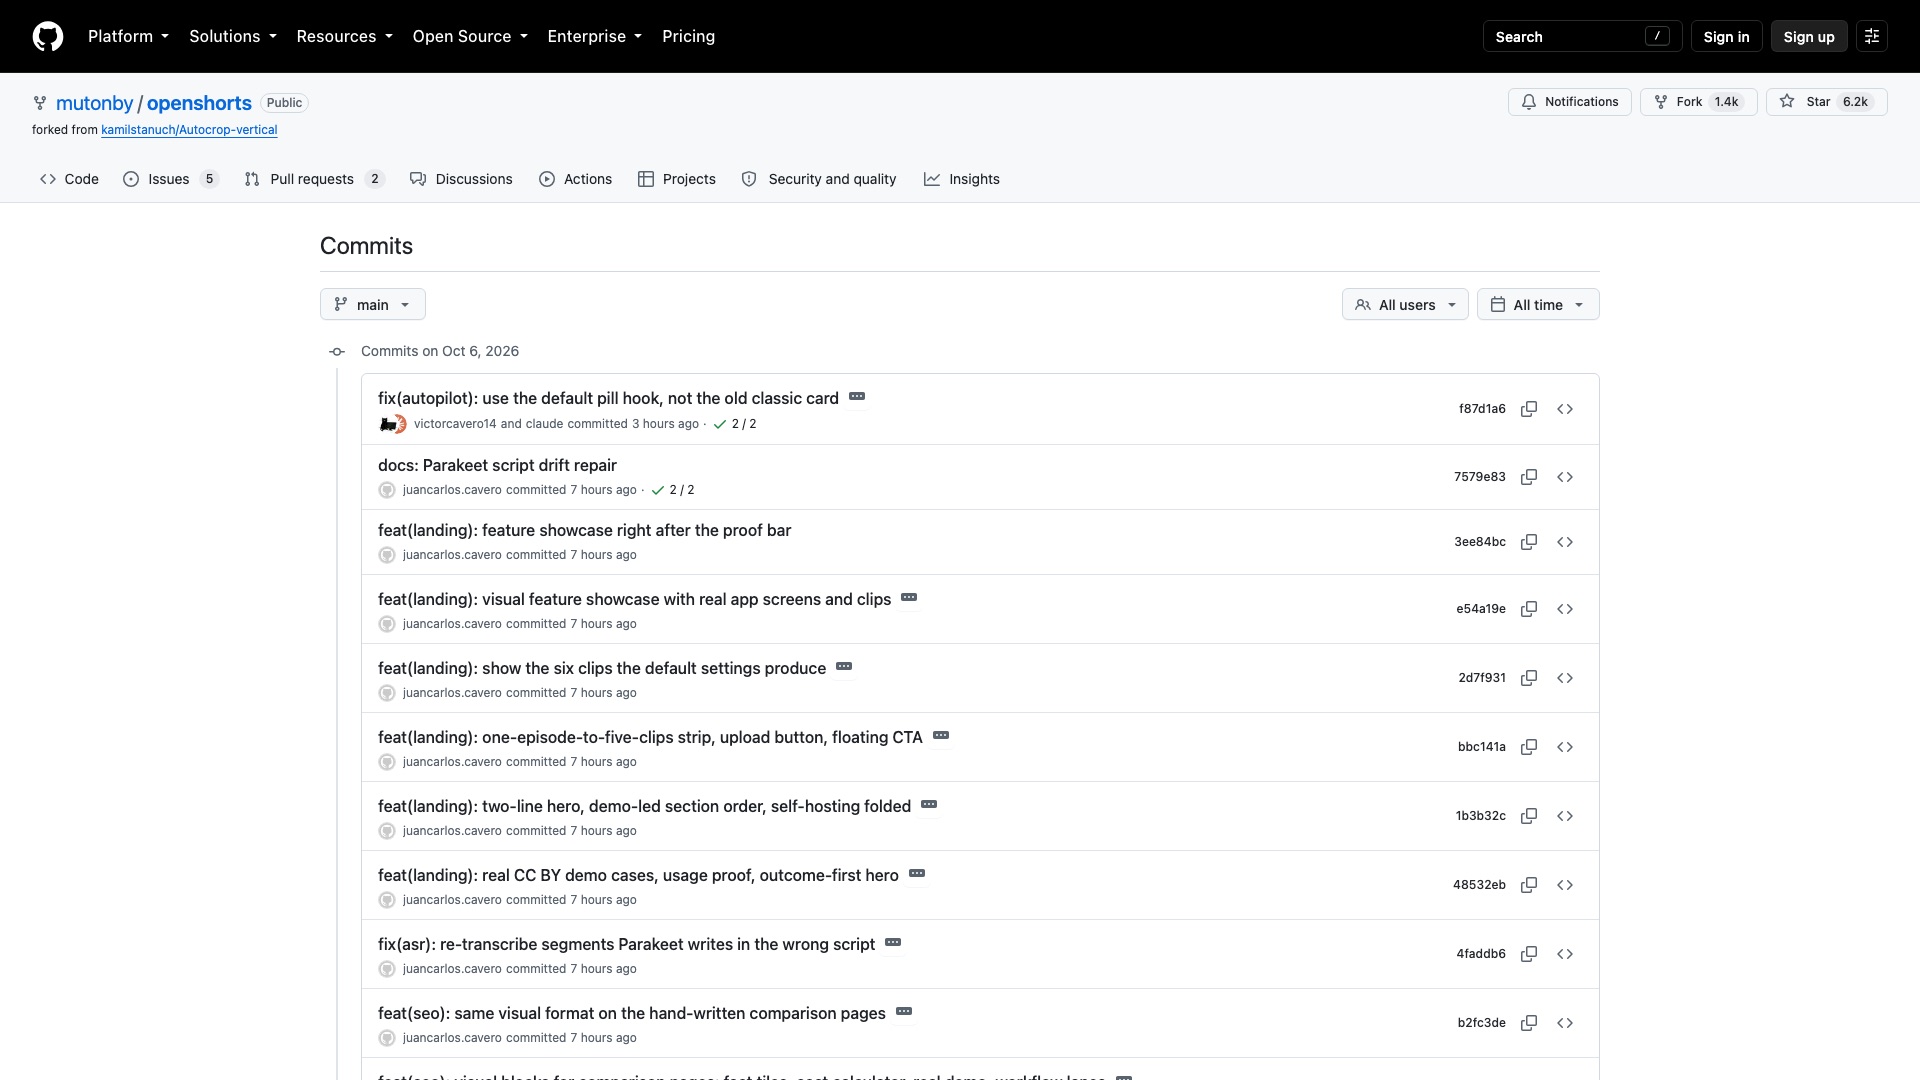Expand description of fix(asr) re-transcribe commit
The width and height of the screenshot is (1920, 1080).
(x=893, y=943)
